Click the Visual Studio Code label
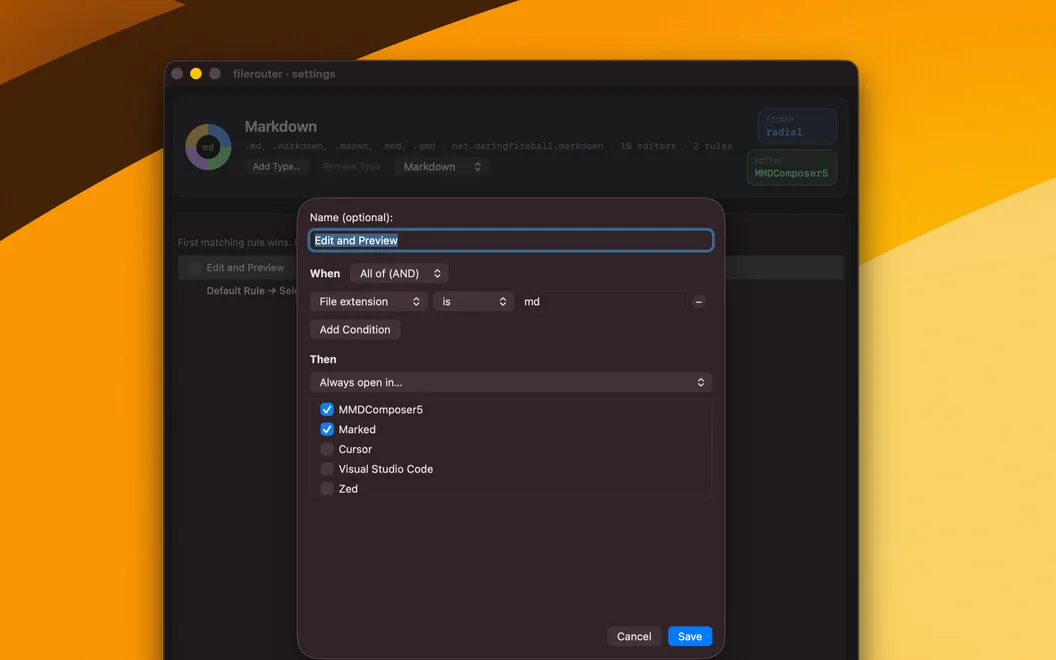Viewport: 1056px width, 660px height. coord(385,469)
